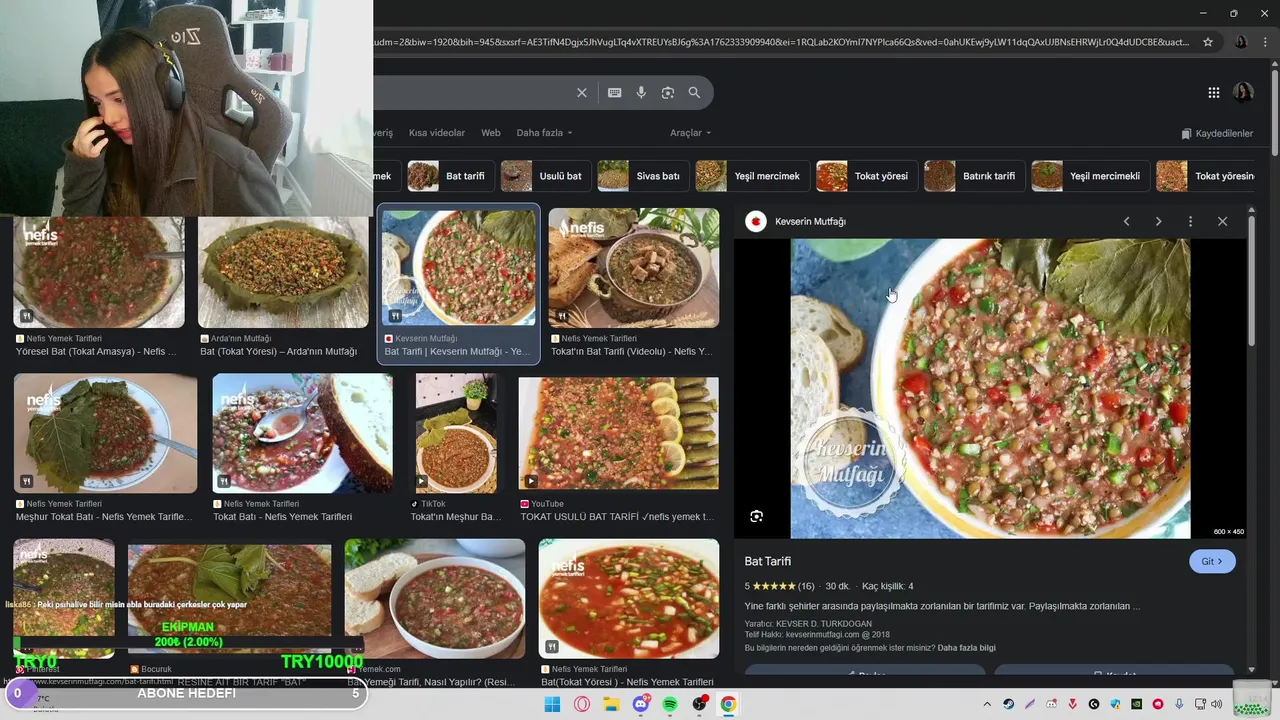The width and height of the screenshot is (1280, 720).
Task: Open YouTube TOKAT USULÜ BAT TARİFİ thumbnail
Action: click(618, 433)
